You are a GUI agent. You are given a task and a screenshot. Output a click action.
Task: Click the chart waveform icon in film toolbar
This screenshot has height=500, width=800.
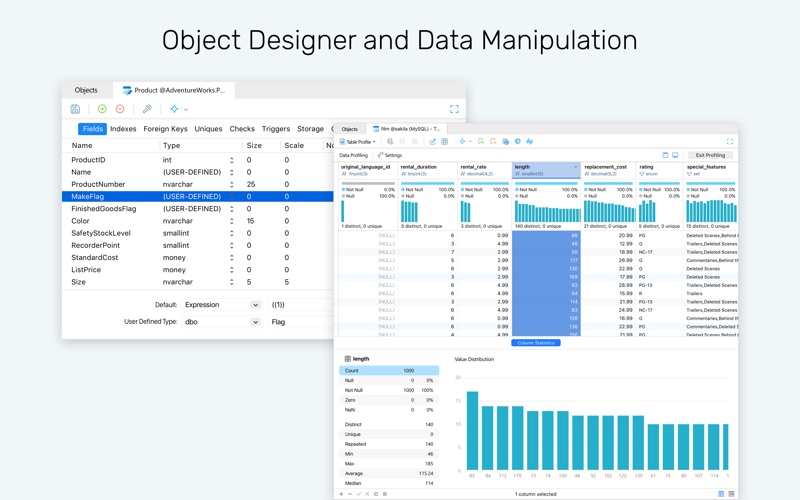530,141
